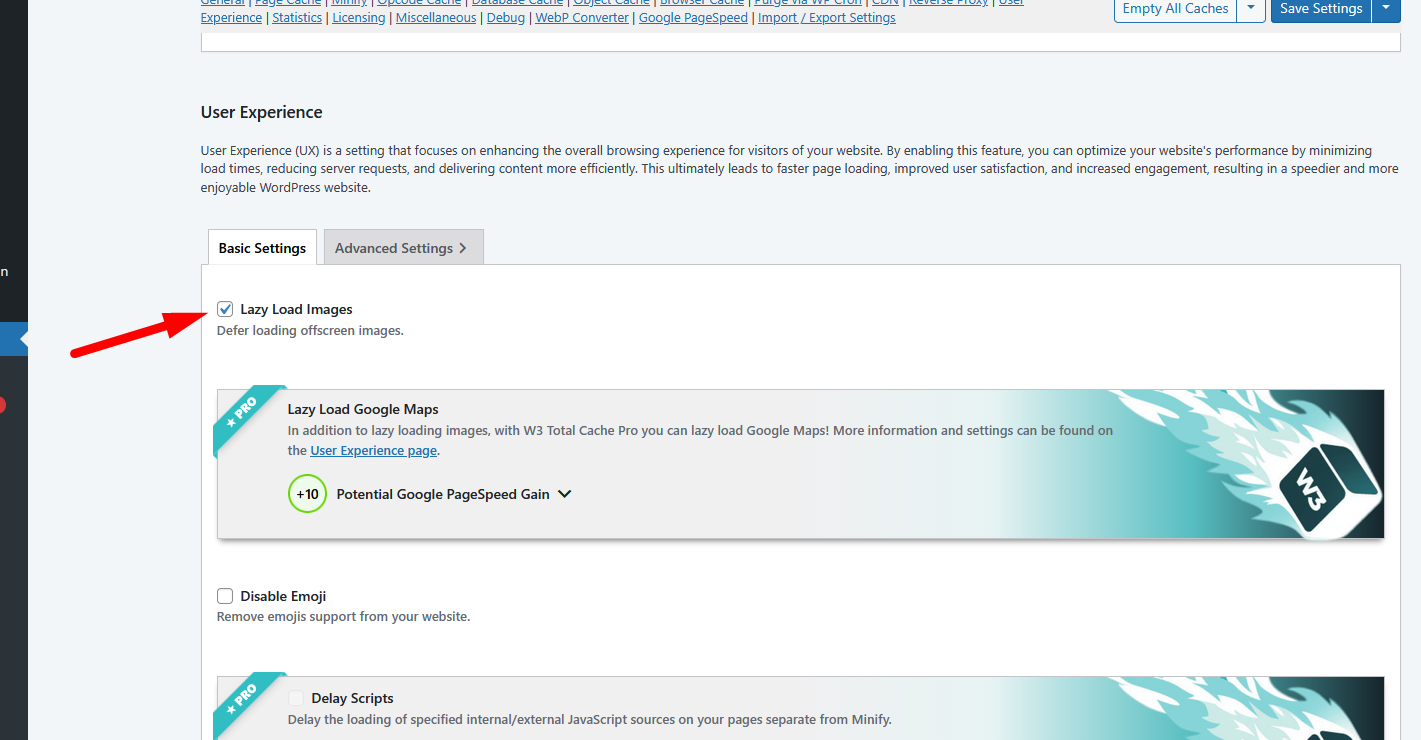This screenshot has height=740, width=1421.
Task: Go to the Google PageSpeed link
Action: pyautogui.click(x=693, y=18)
